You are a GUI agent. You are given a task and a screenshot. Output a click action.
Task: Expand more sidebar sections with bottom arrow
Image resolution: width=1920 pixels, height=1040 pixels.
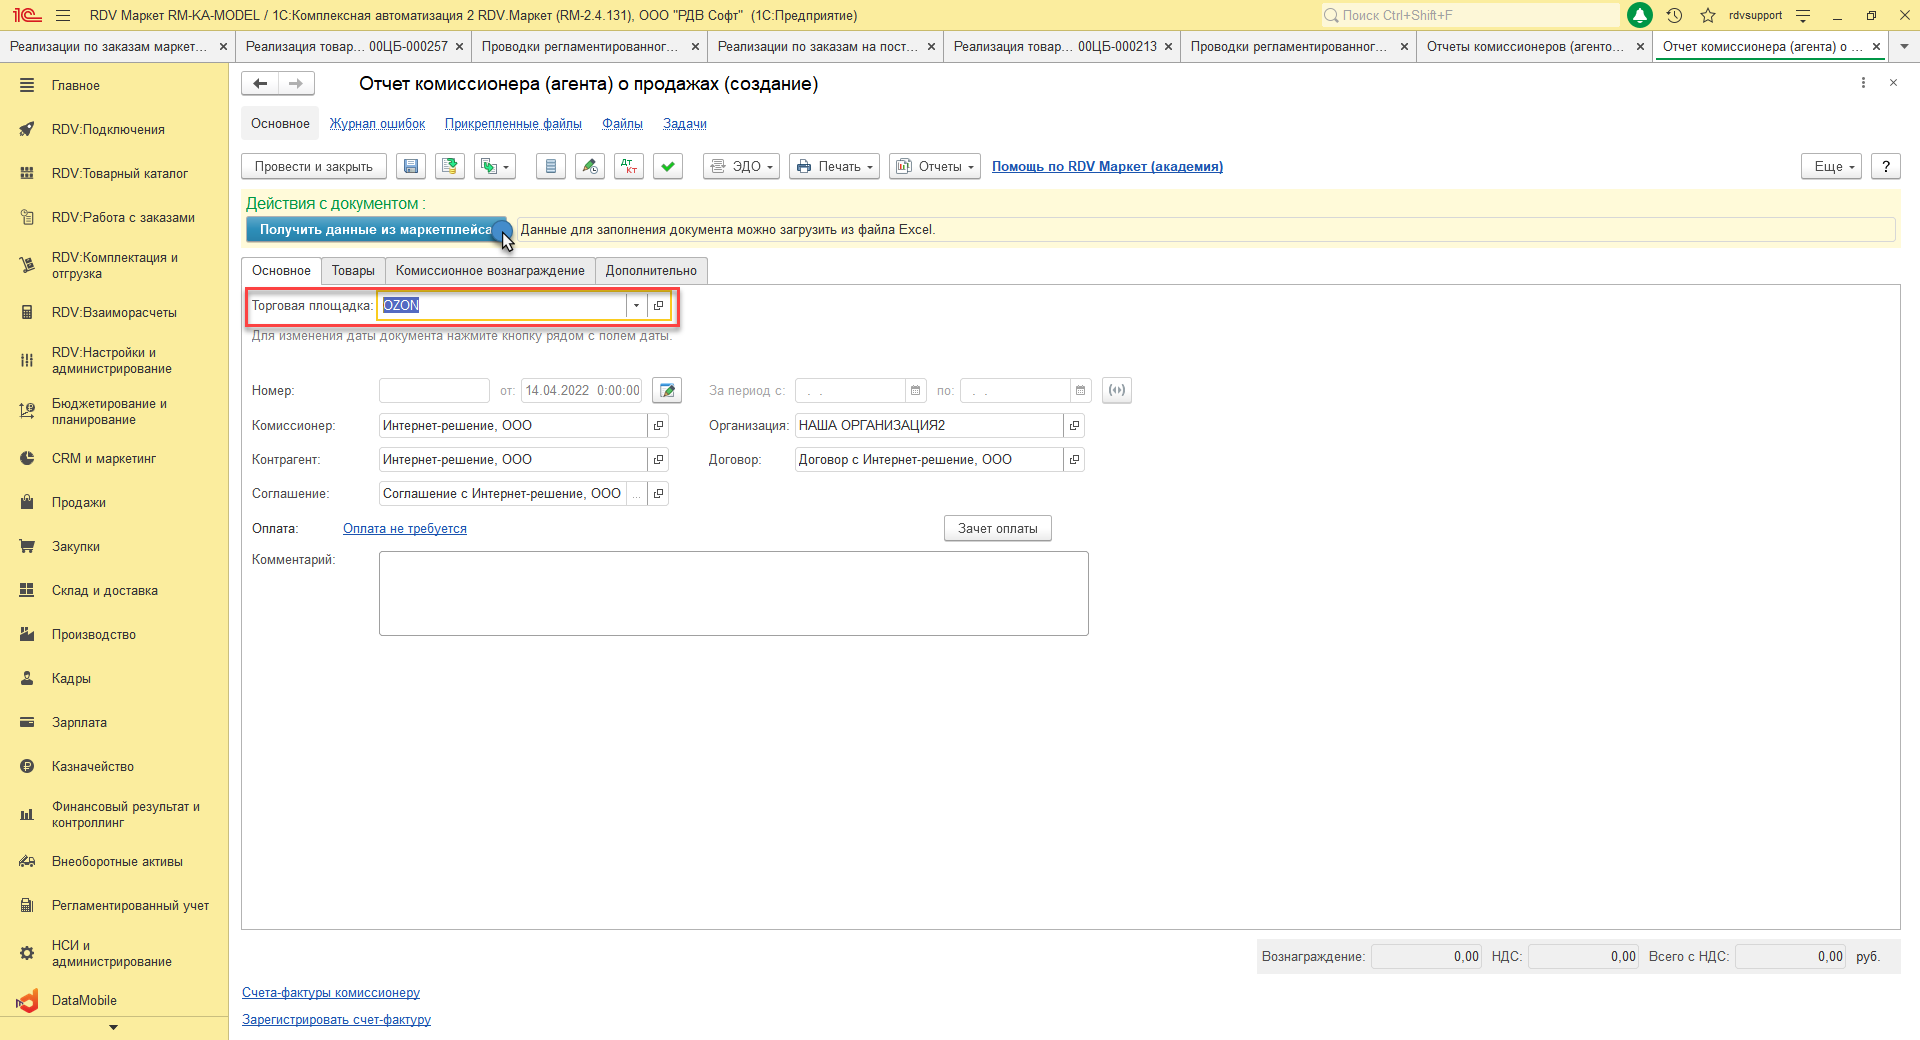(x=113, y=1028)
